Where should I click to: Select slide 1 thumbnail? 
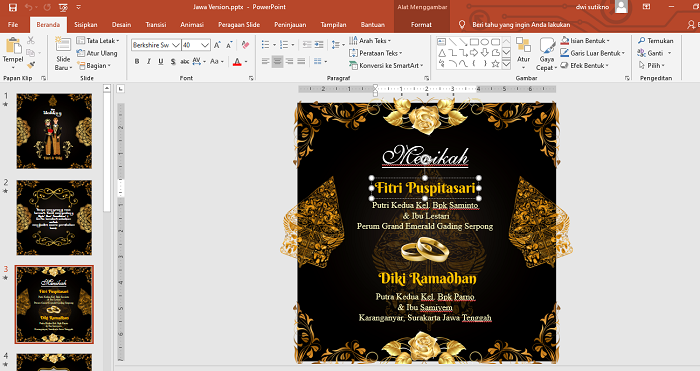click(54, 131)
